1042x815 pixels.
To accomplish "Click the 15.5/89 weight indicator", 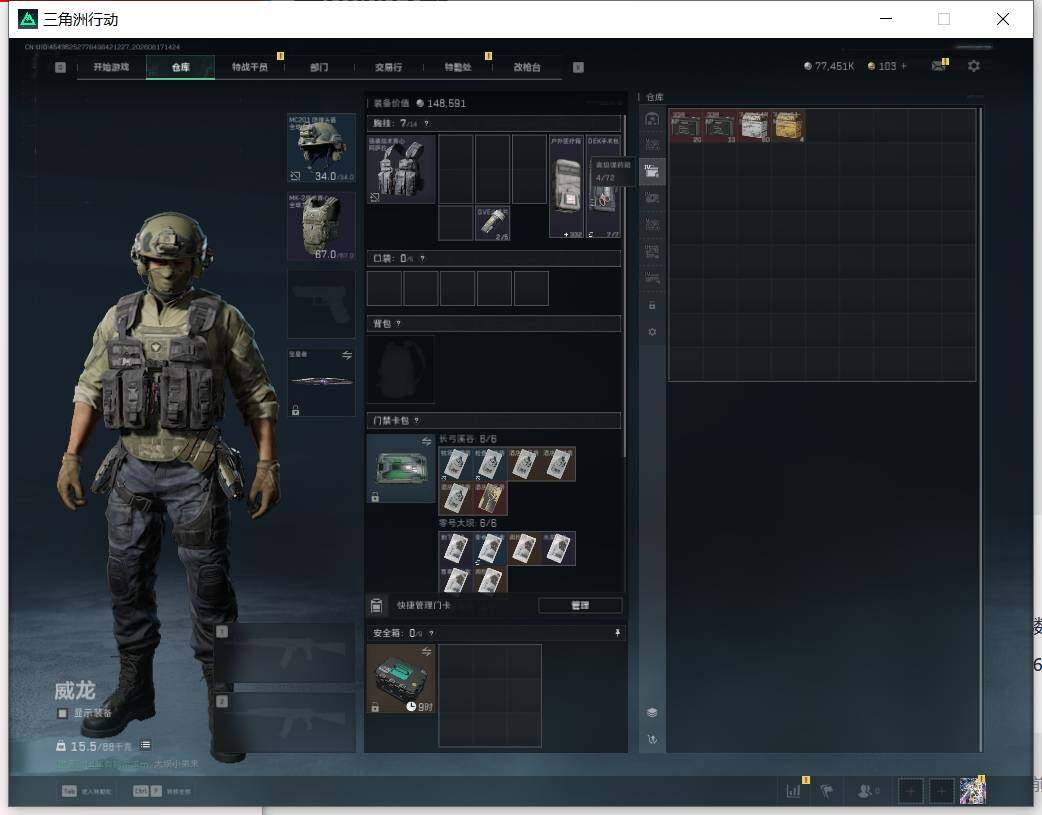I will coord(94,747).
